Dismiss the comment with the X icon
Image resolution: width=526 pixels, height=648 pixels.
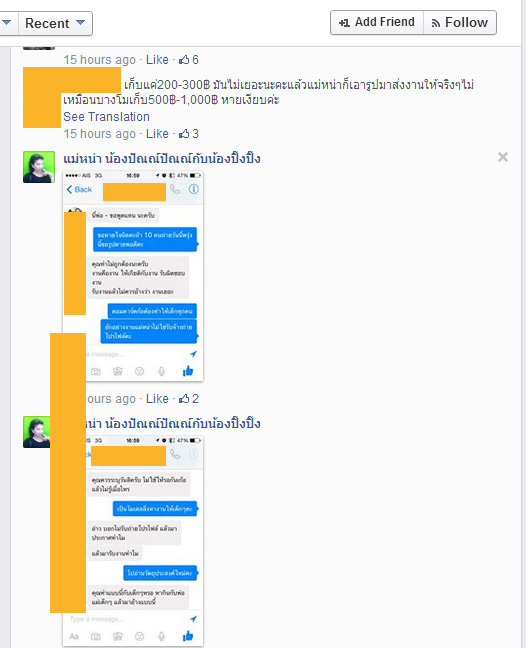click(503, 157)
